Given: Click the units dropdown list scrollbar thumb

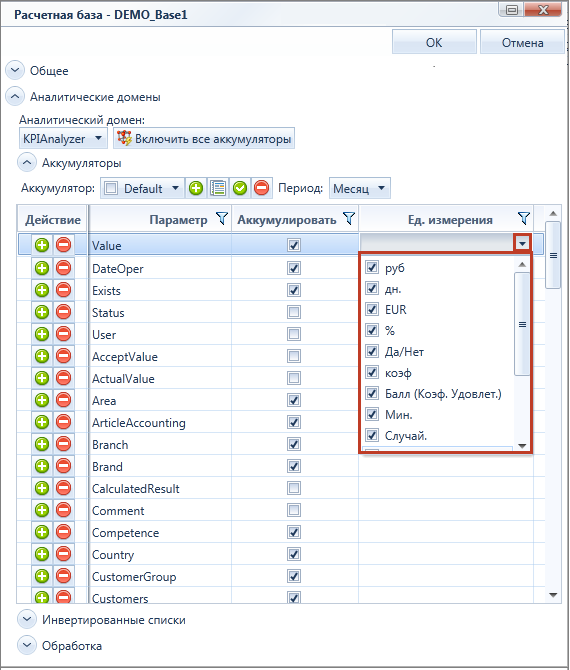Looking at the screenshot, I should pos(522,324).
